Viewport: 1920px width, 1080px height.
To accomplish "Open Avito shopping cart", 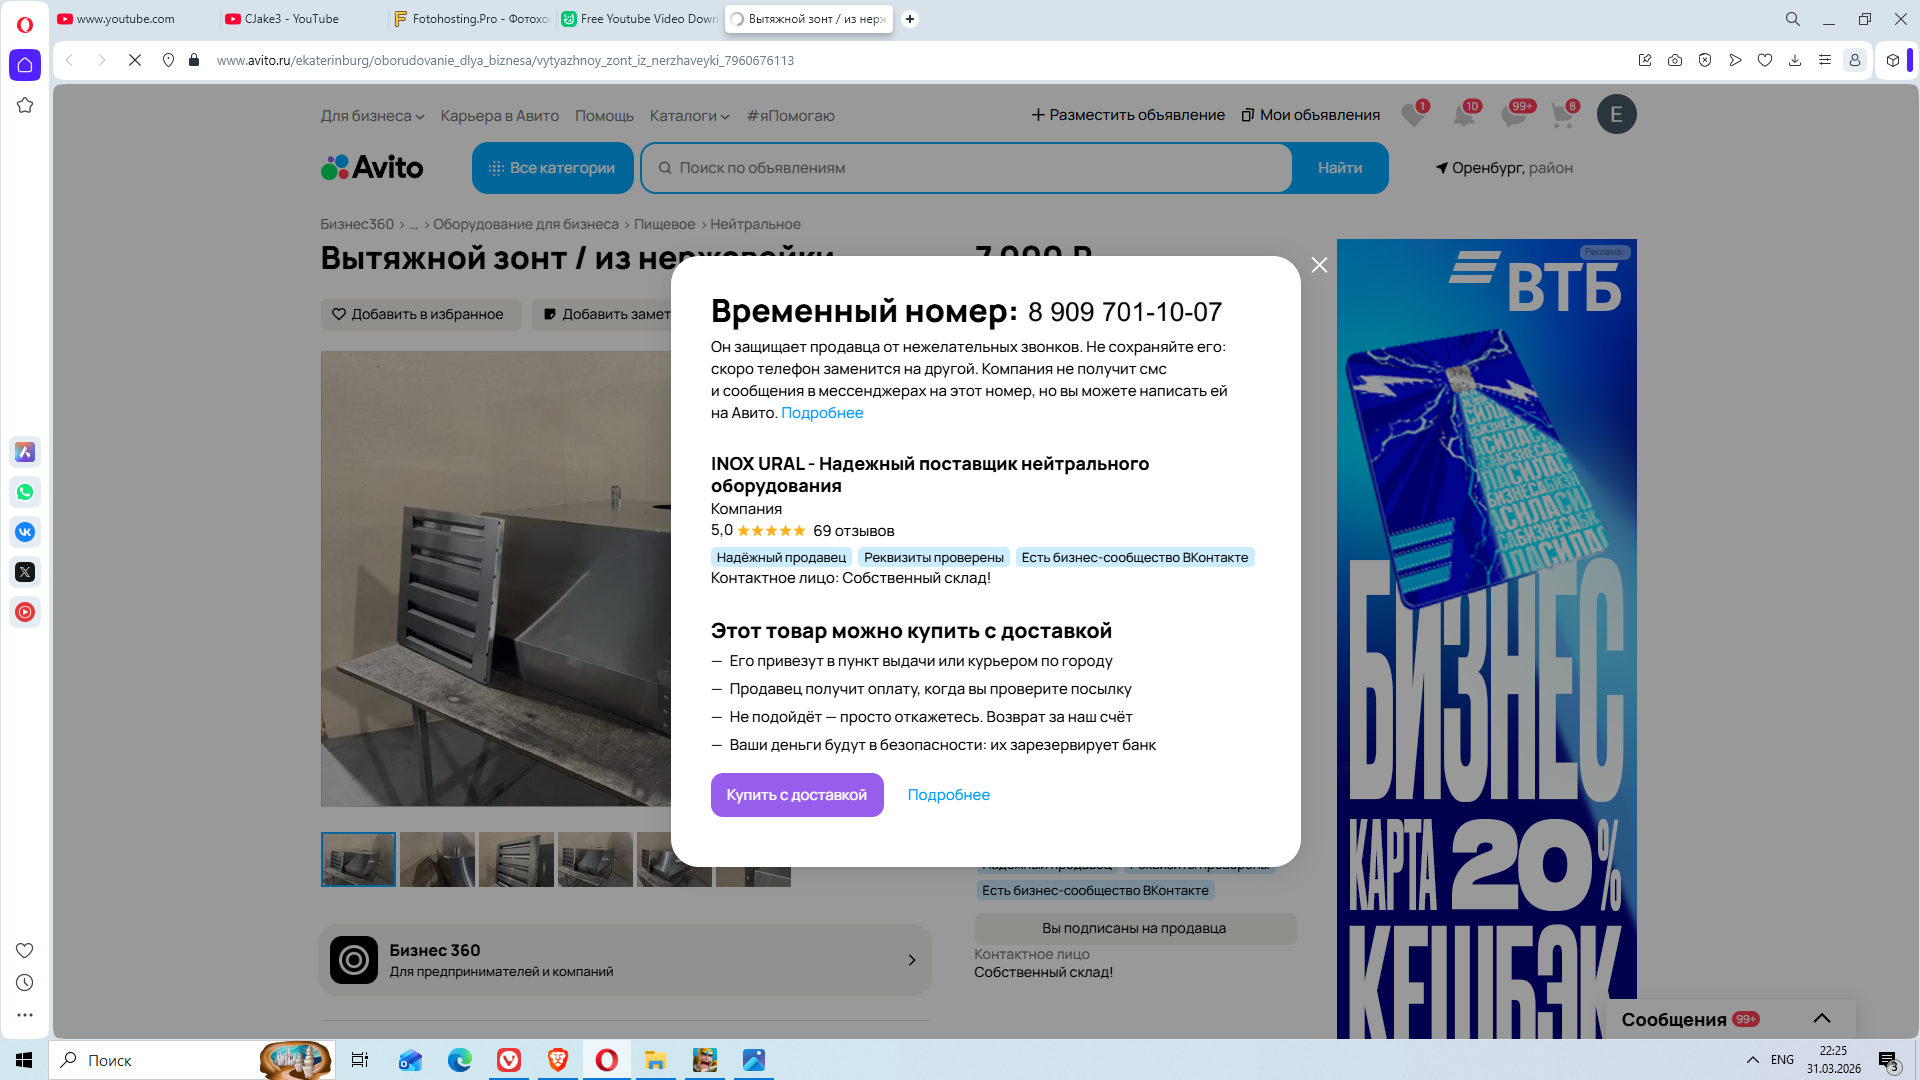I will [1562, 115].
